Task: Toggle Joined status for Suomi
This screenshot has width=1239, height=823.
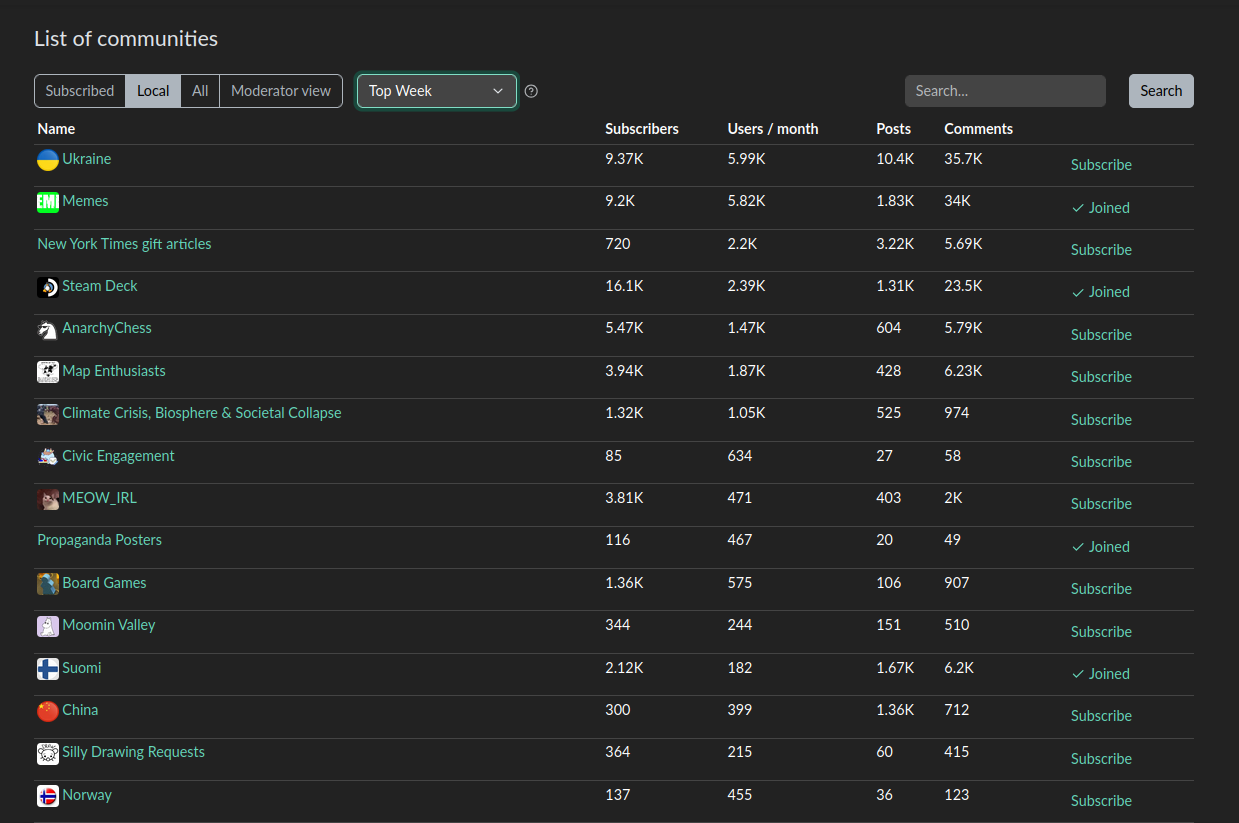Action: click(1100, 674)
